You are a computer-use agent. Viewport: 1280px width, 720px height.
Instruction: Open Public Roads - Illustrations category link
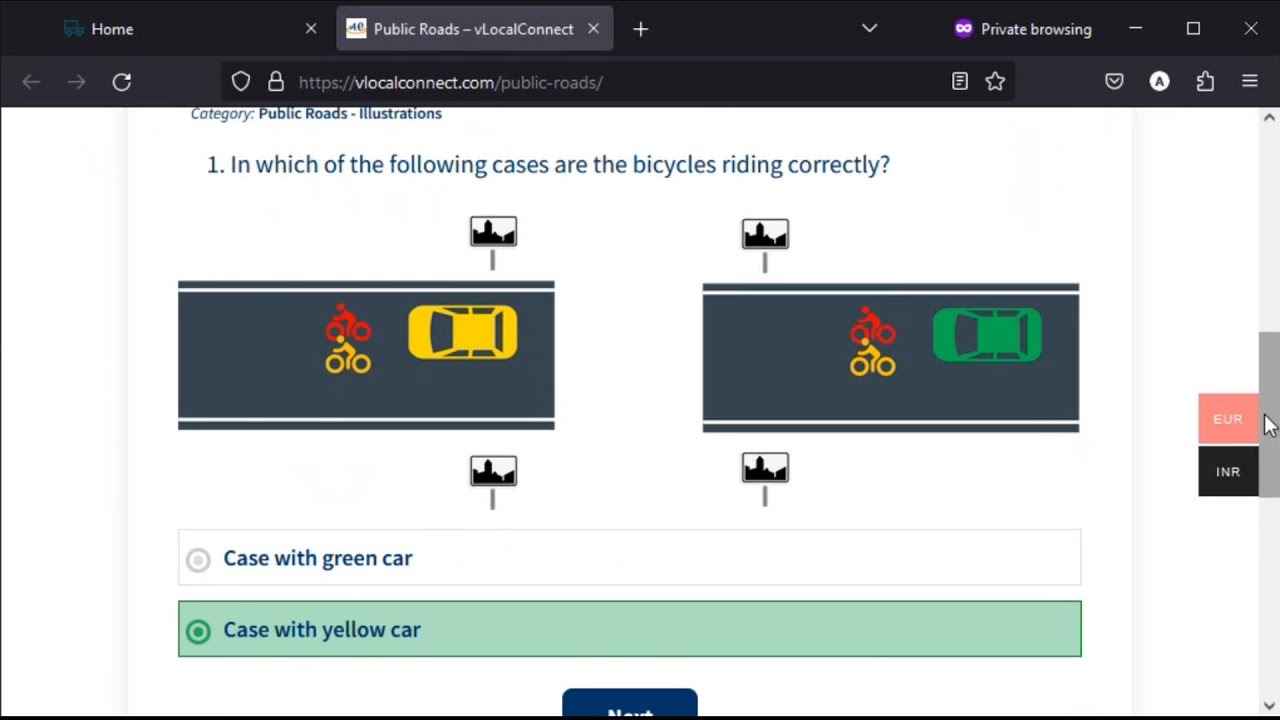[x=350, y=113]
